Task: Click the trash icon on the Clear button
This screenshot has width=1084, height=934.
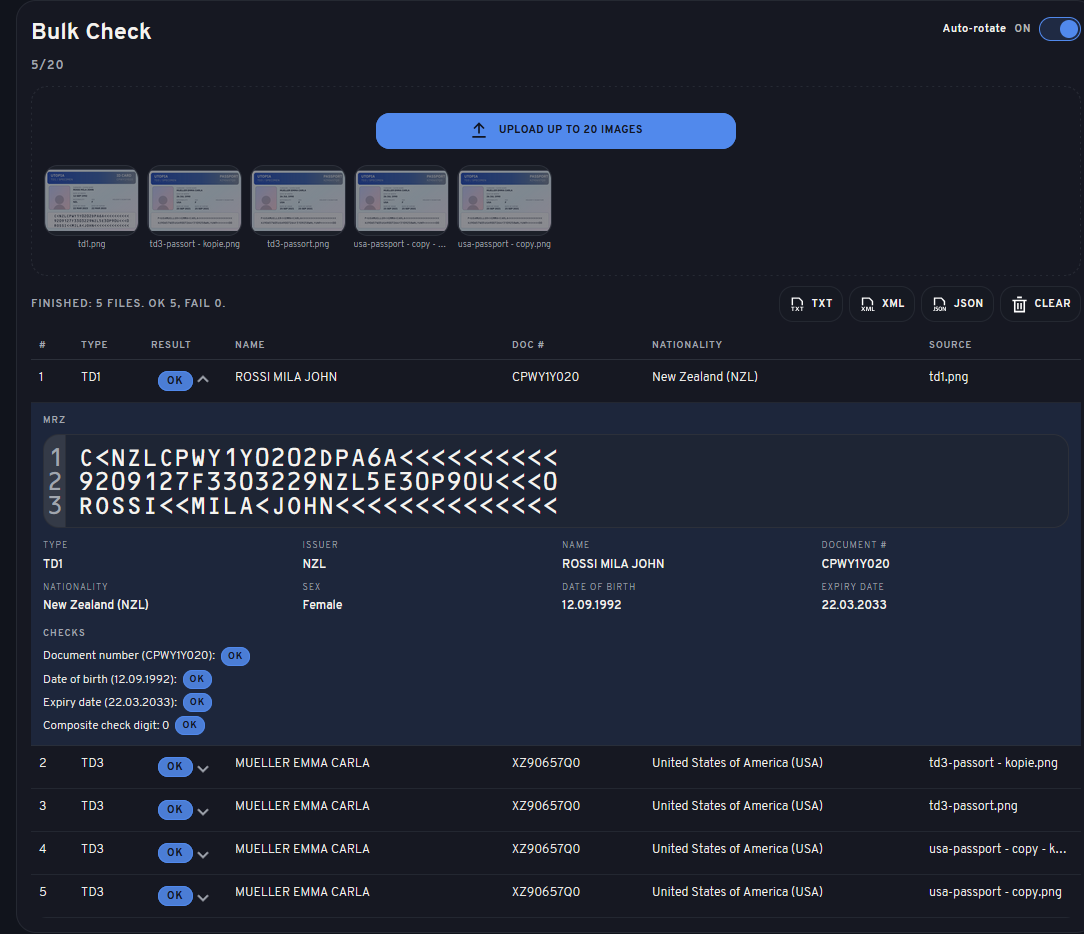Action: (1018, 303)
